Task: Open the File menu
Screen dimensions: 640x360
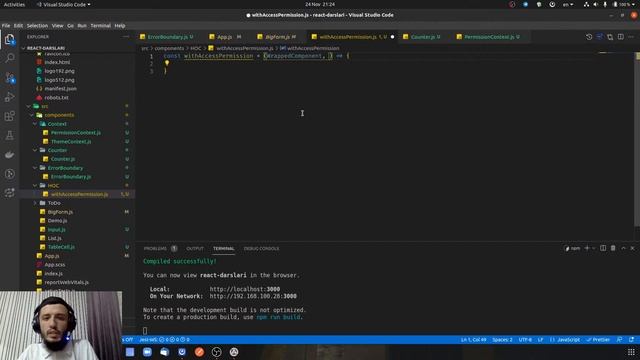Action: tap(6, 25)
